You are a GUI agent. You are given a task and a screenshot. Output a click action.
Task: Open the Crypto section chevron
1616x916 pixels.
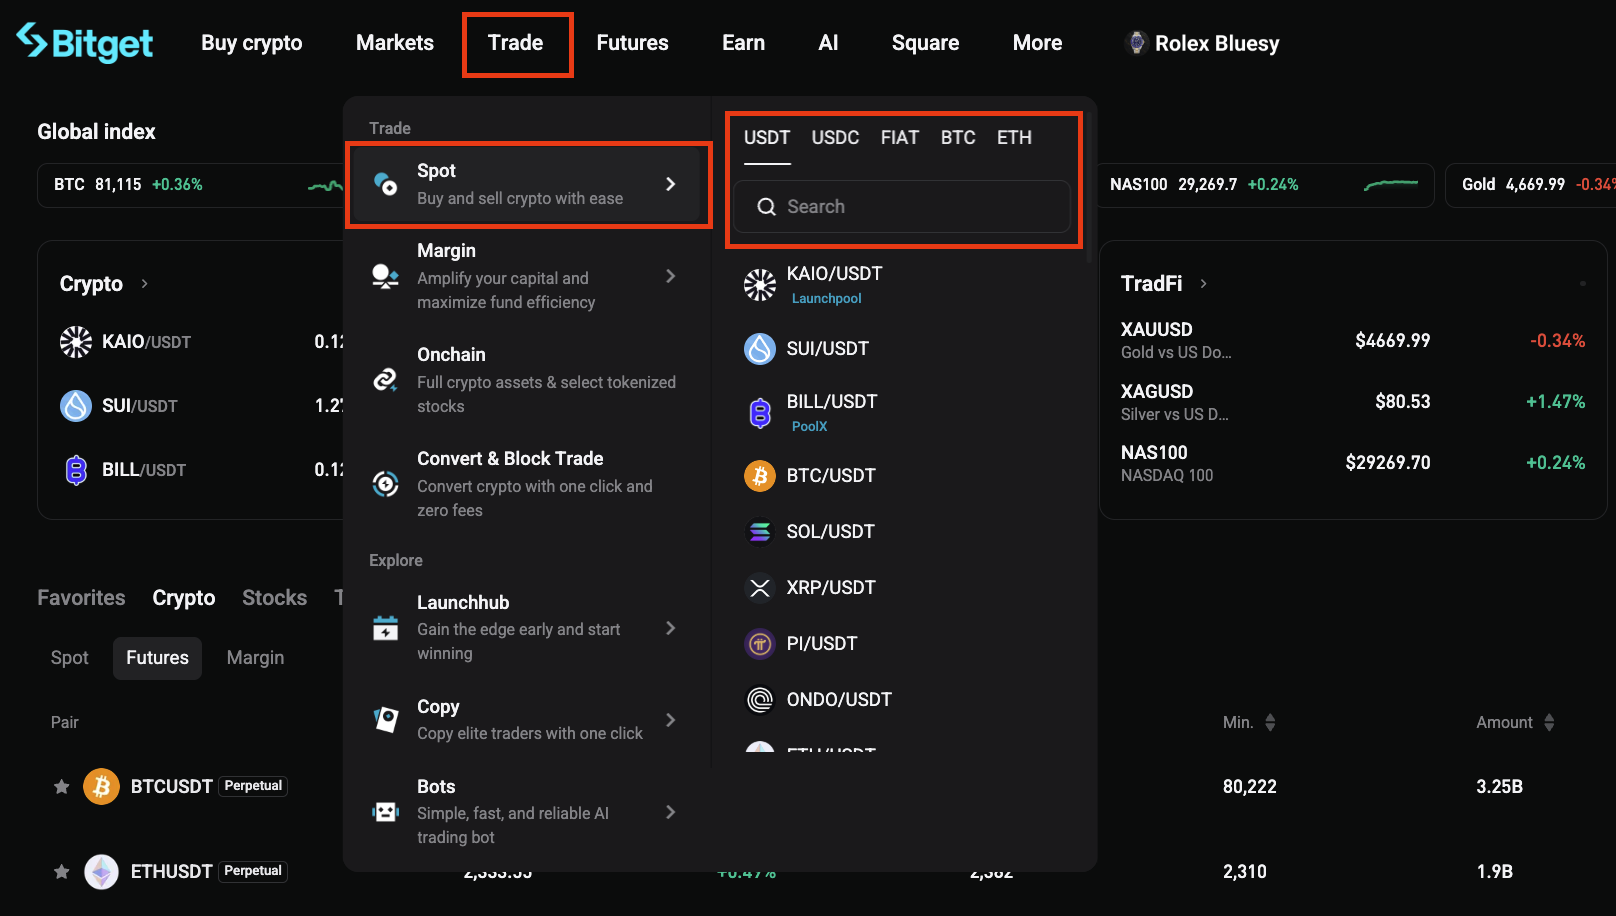click(145, 284)
